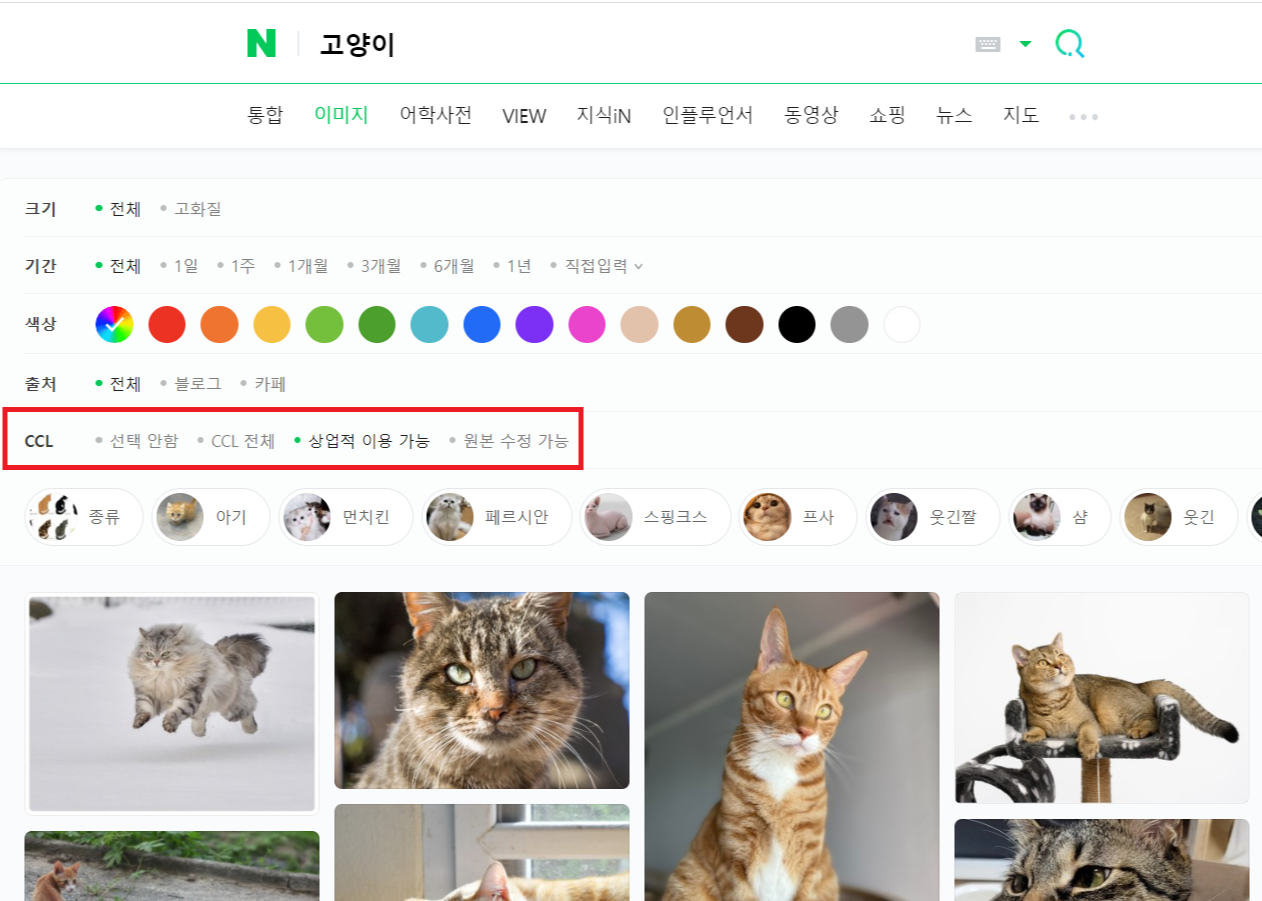Pick the white color swatch
The image size is (1262, 901).
click(x=902, y=325)
